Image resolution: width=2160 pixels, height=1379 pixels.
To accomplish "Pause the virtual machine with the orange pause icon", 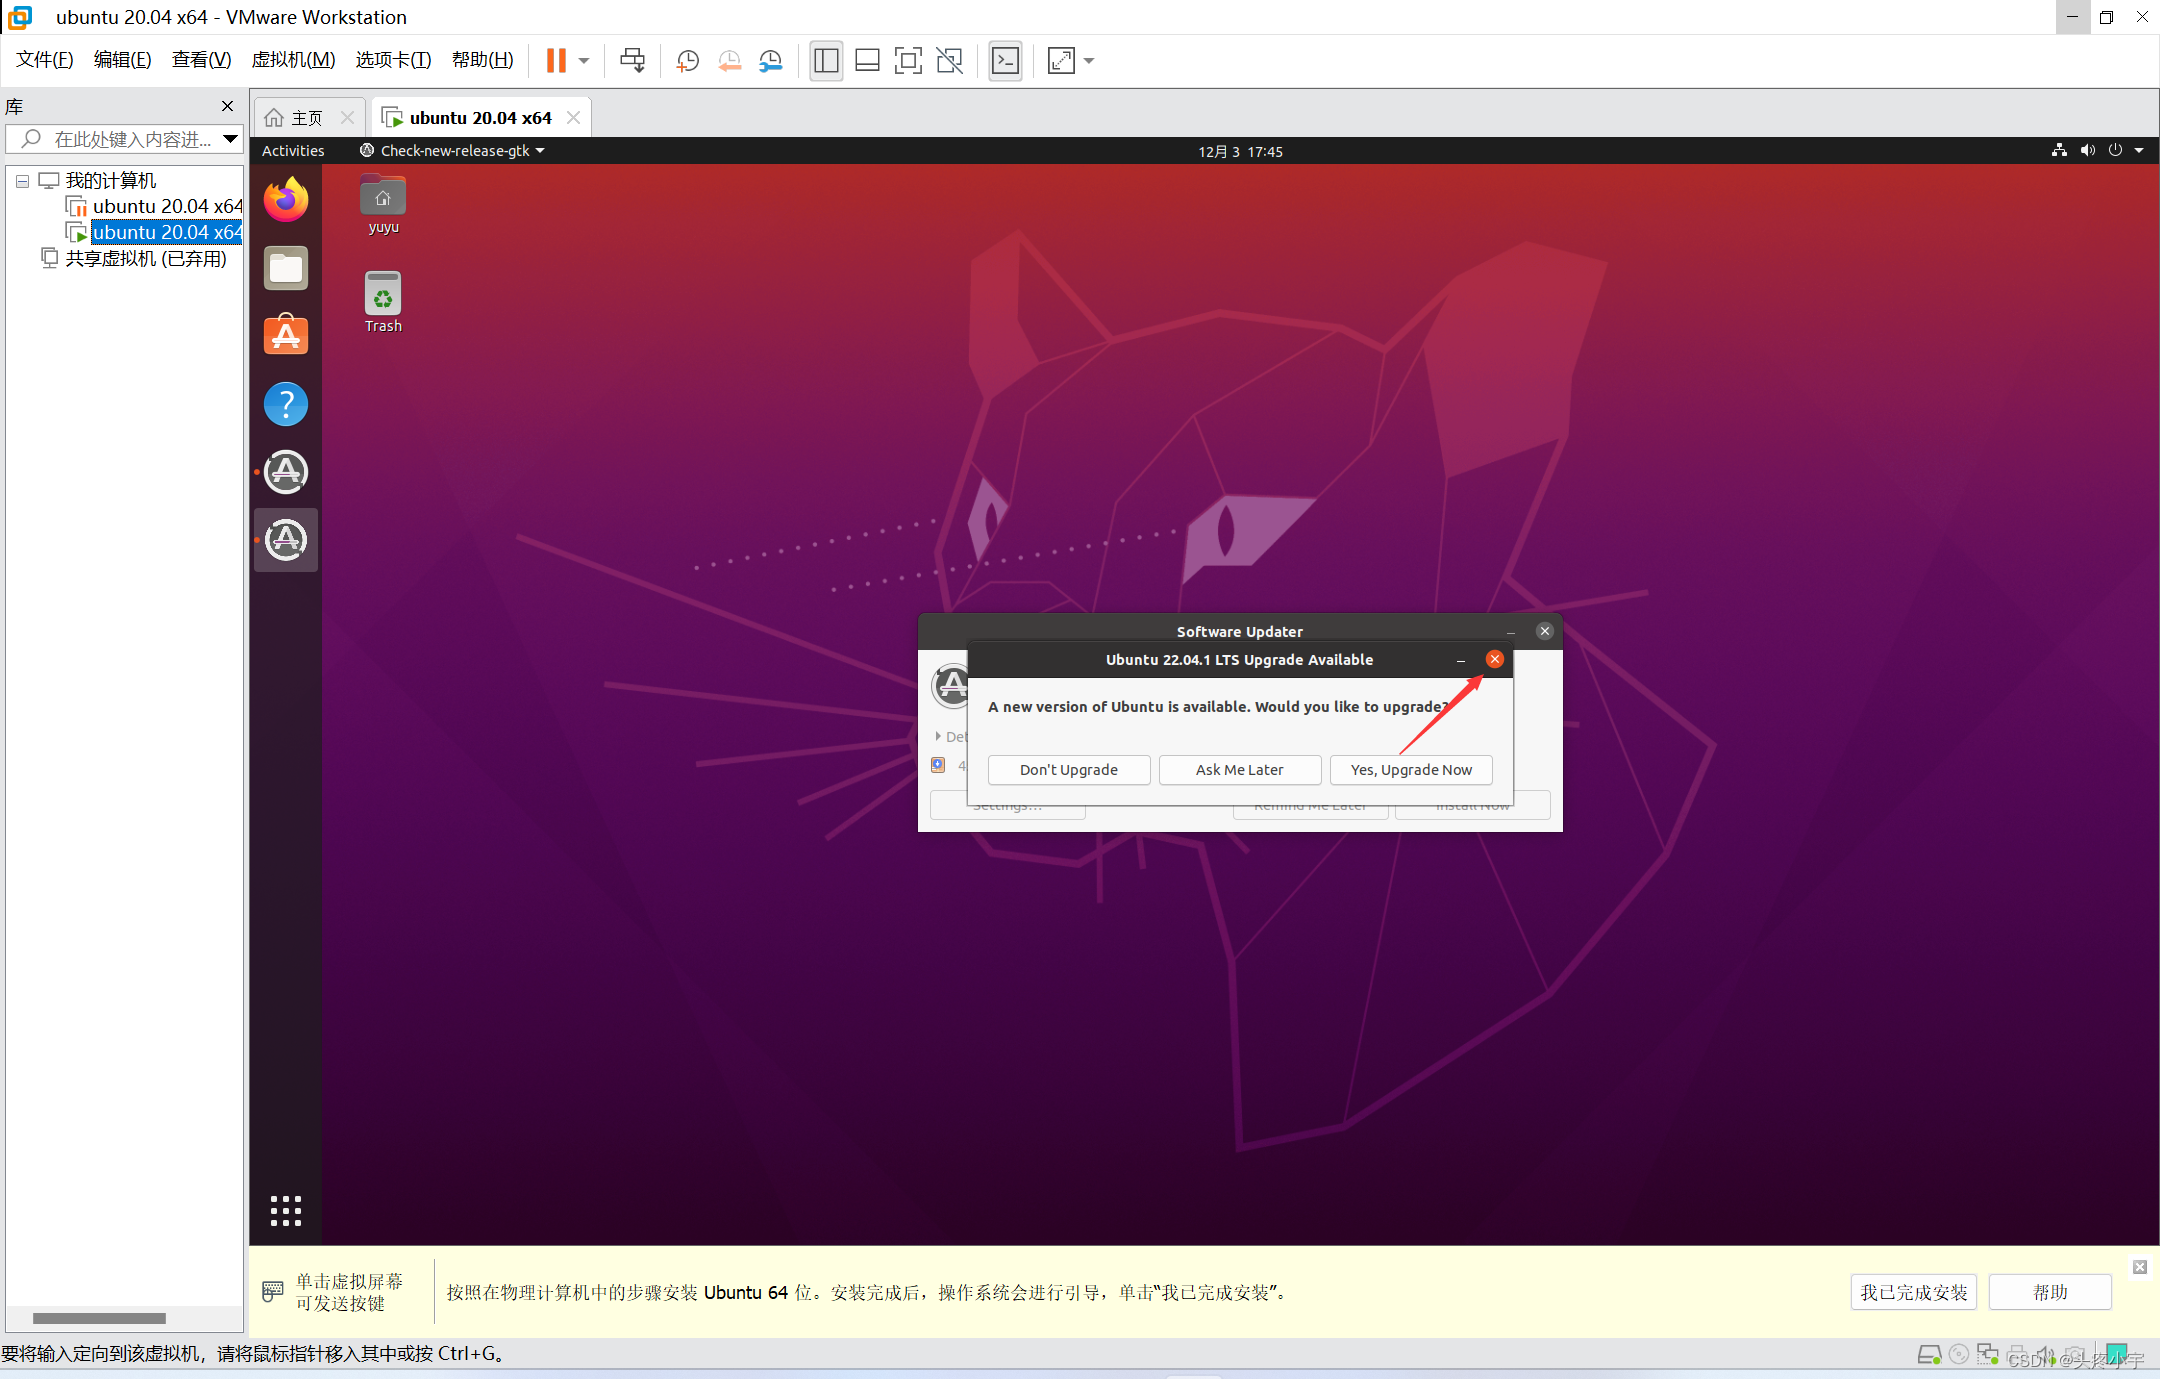I will point(556,61).
